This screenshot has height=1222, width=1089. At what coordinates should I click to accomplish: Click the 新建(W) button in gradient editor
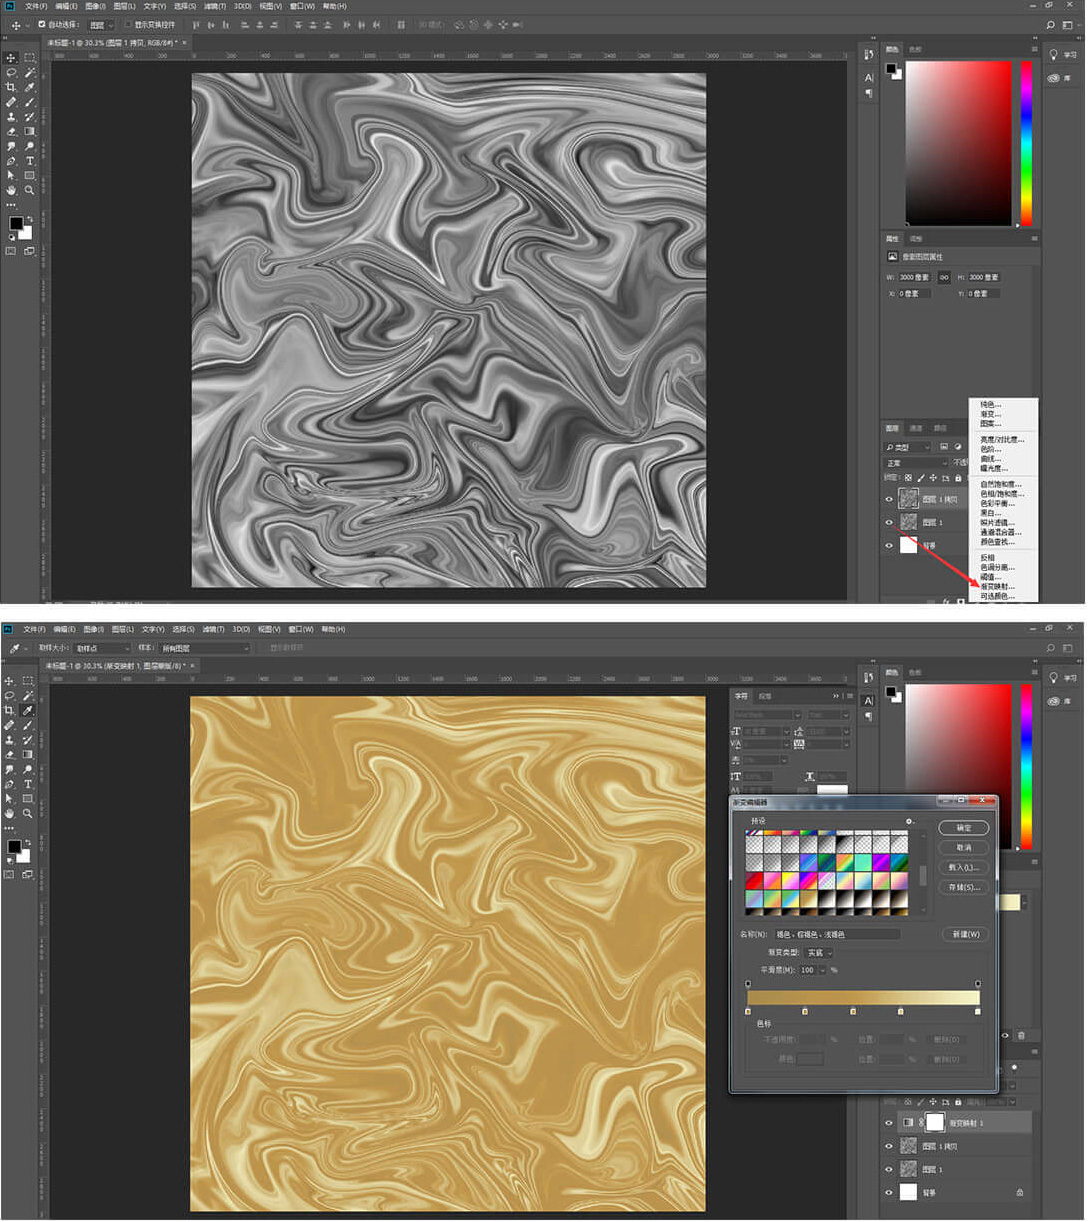[x=965, y=934]
